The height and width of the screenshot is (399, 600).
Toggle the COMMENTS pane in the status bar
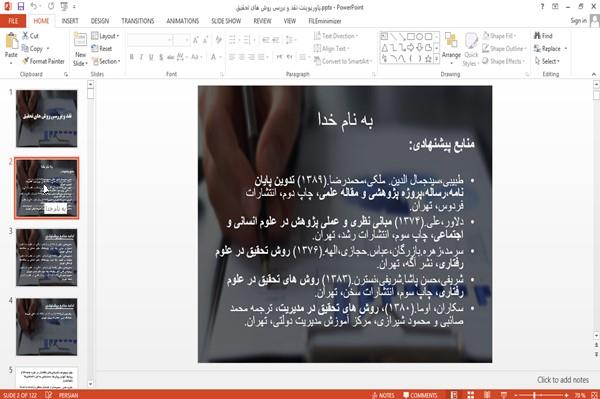tap(420, 395)
